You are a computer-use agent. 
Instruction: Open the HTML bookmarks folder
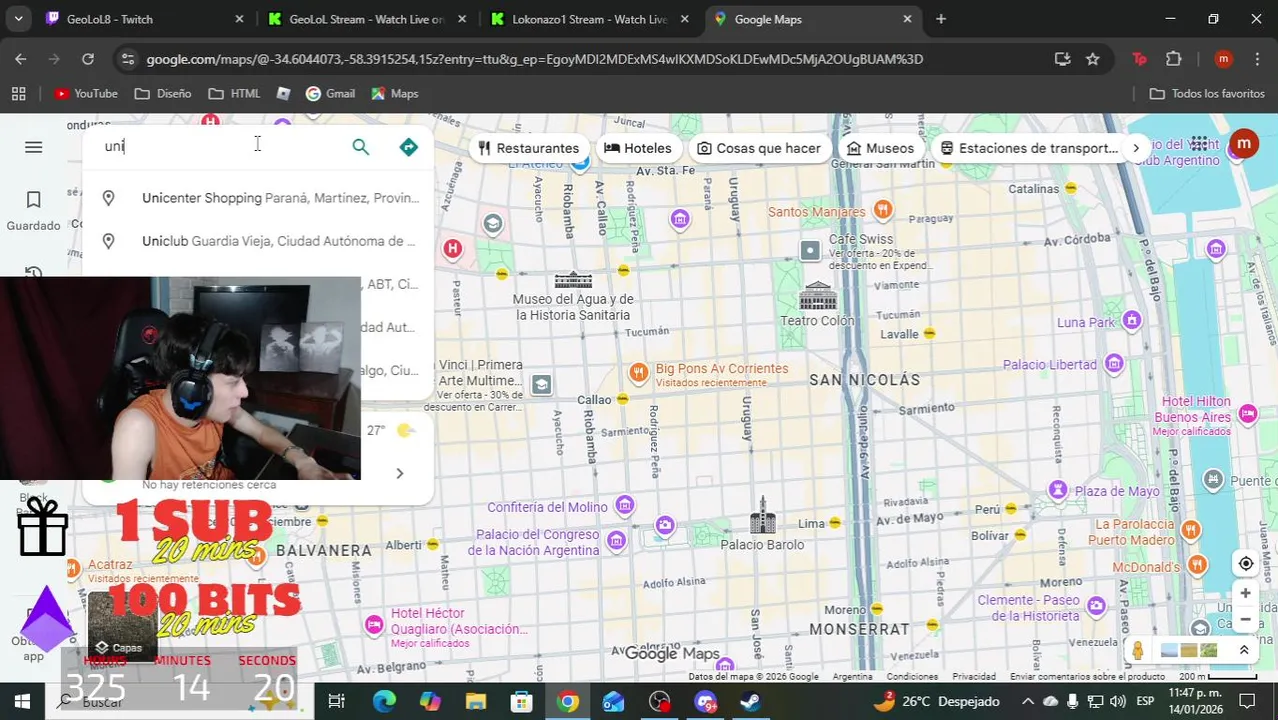[x=234, y=93]
